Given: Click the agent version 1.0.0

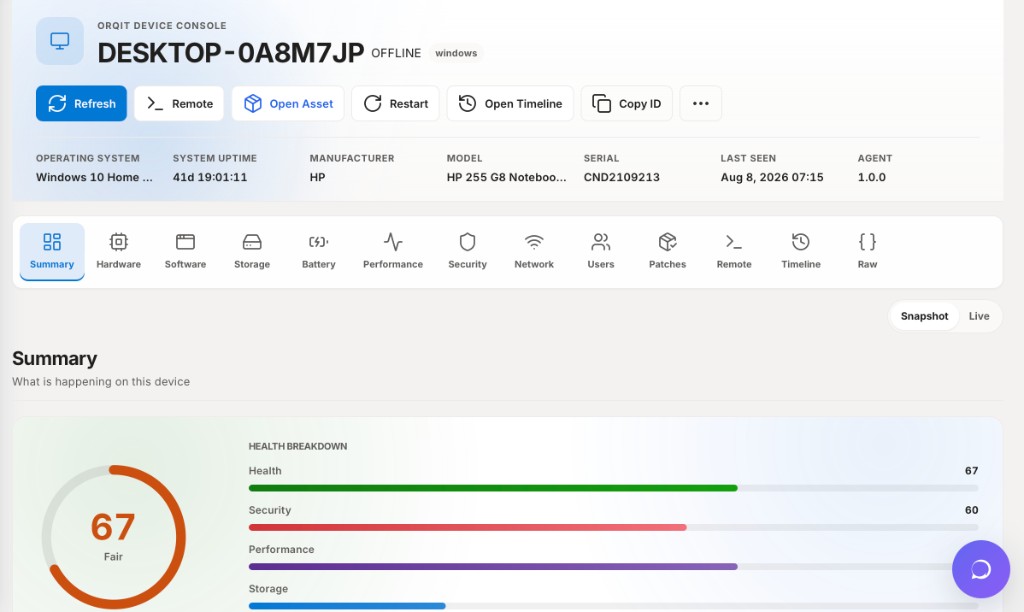Looking at the screenshot, I should (872, 177).
